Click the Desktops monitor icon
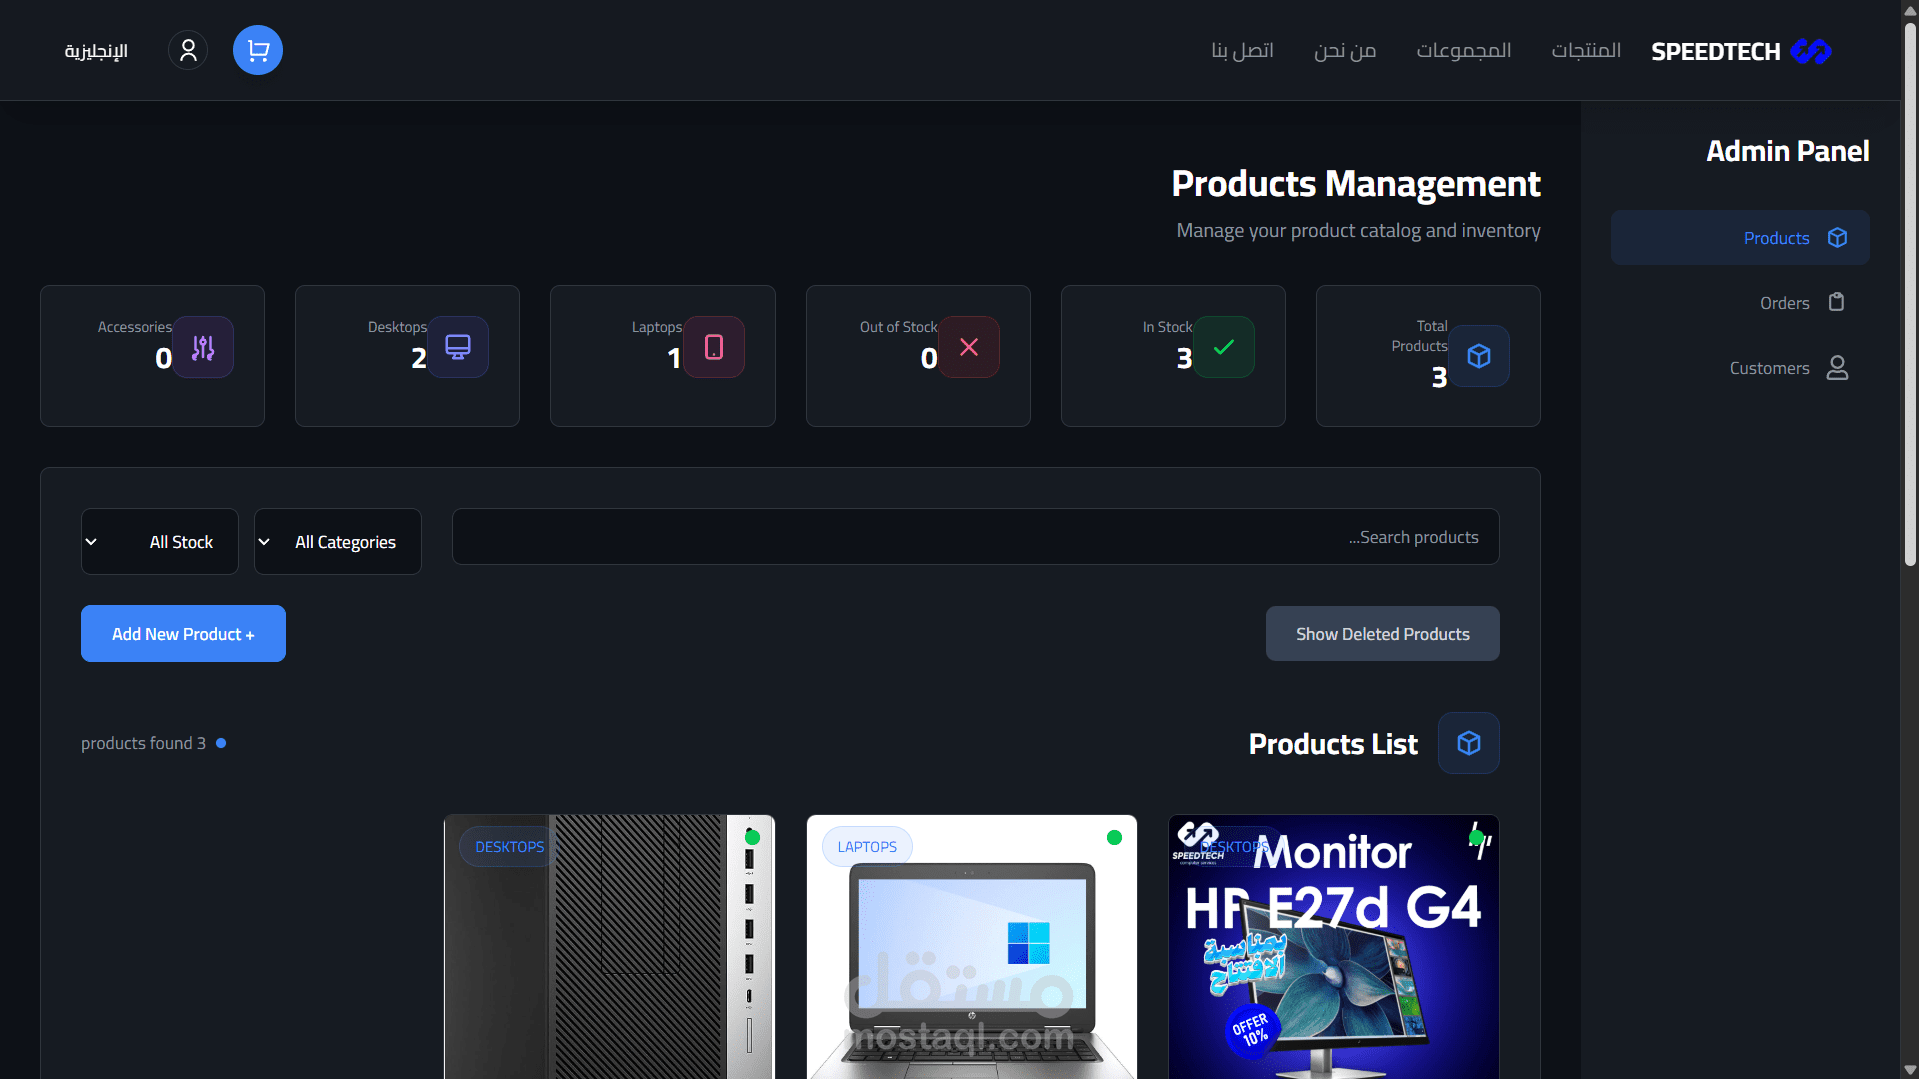The height and width of the screenshot is (1079, 1919). (x=458, y=347)
